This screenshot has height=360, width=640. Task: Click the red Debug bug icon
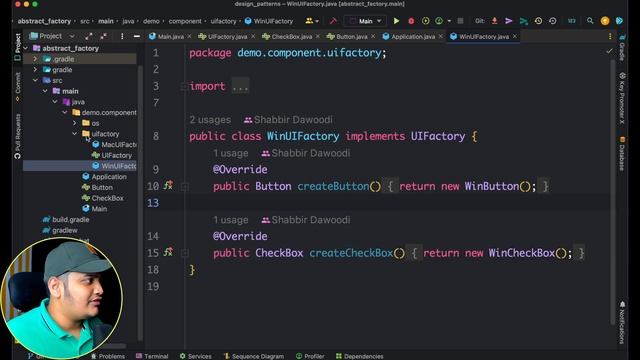pos(411,21)
